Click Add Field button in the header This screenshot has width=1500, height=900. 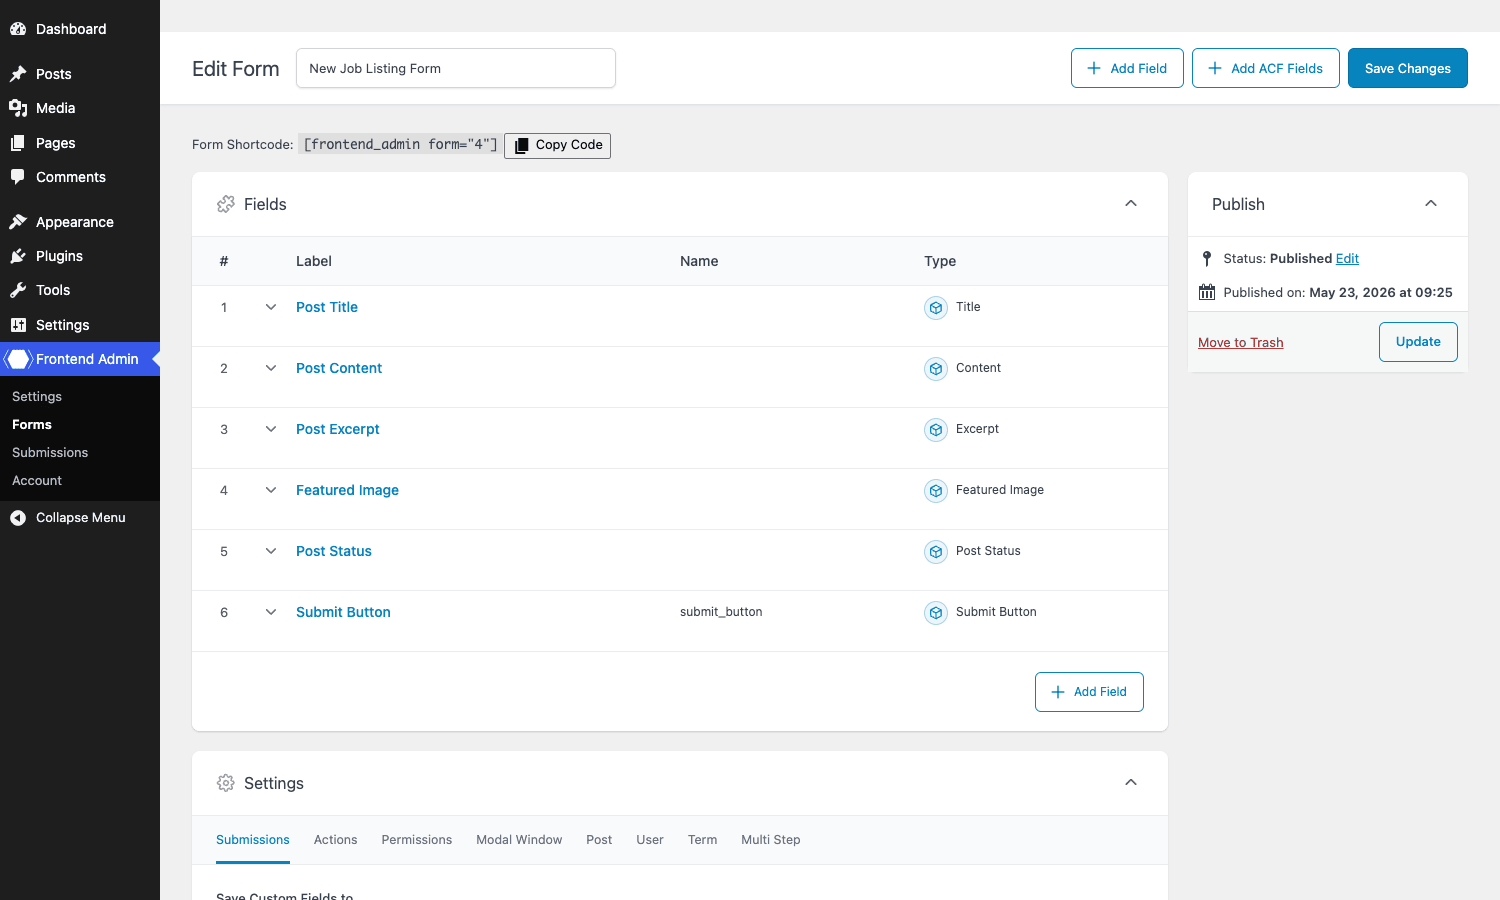(x=1127, y=68)
